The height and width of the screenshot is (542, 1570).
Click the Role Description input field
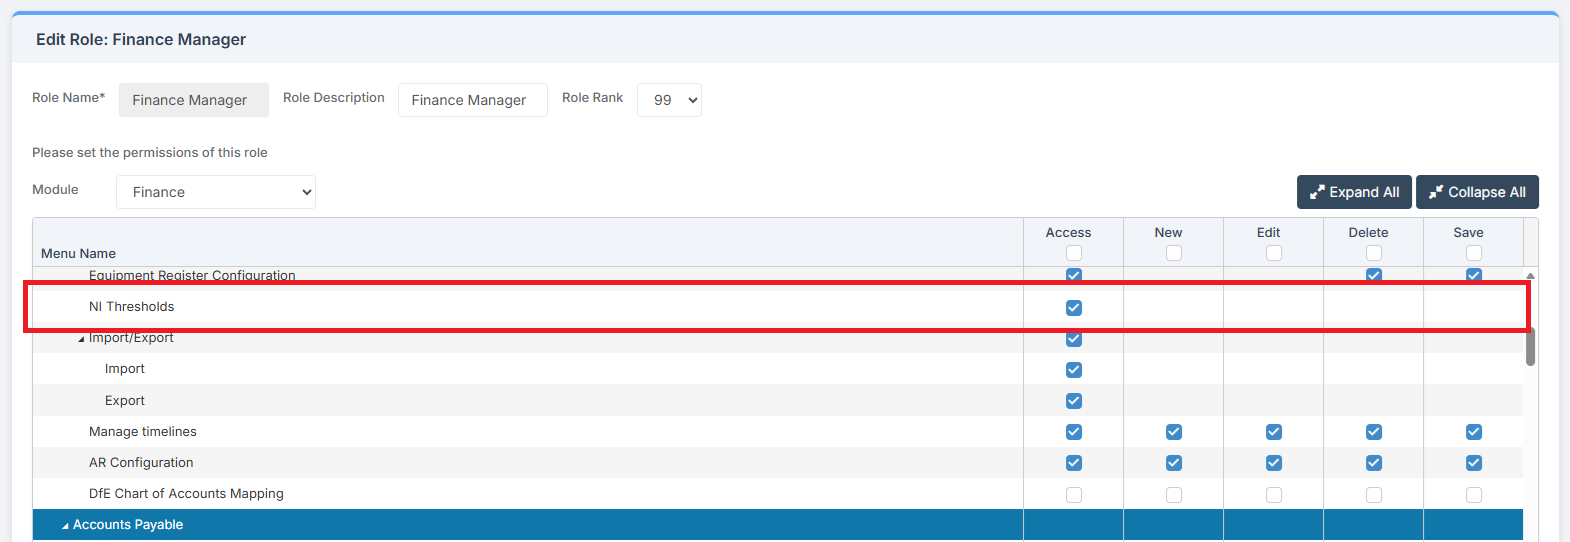click(x=472, y=100)
